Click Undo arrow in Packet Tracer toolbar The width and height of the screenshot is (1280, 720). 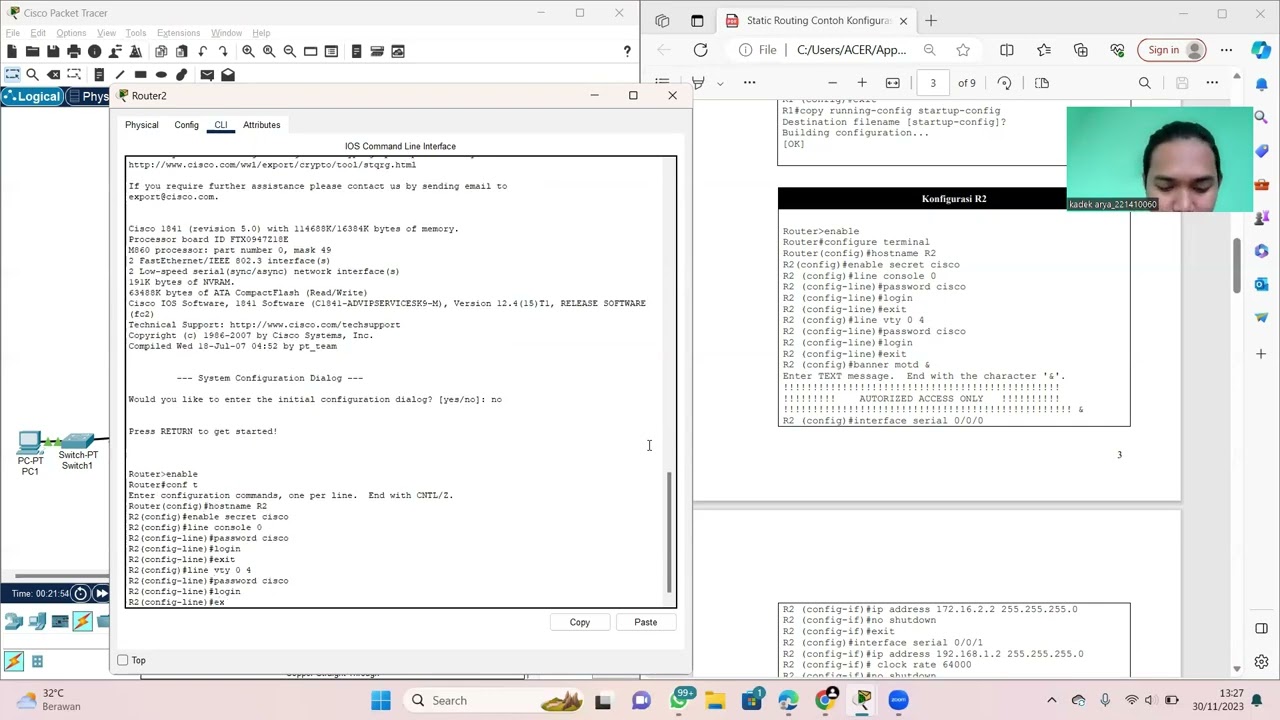[203, 51]
